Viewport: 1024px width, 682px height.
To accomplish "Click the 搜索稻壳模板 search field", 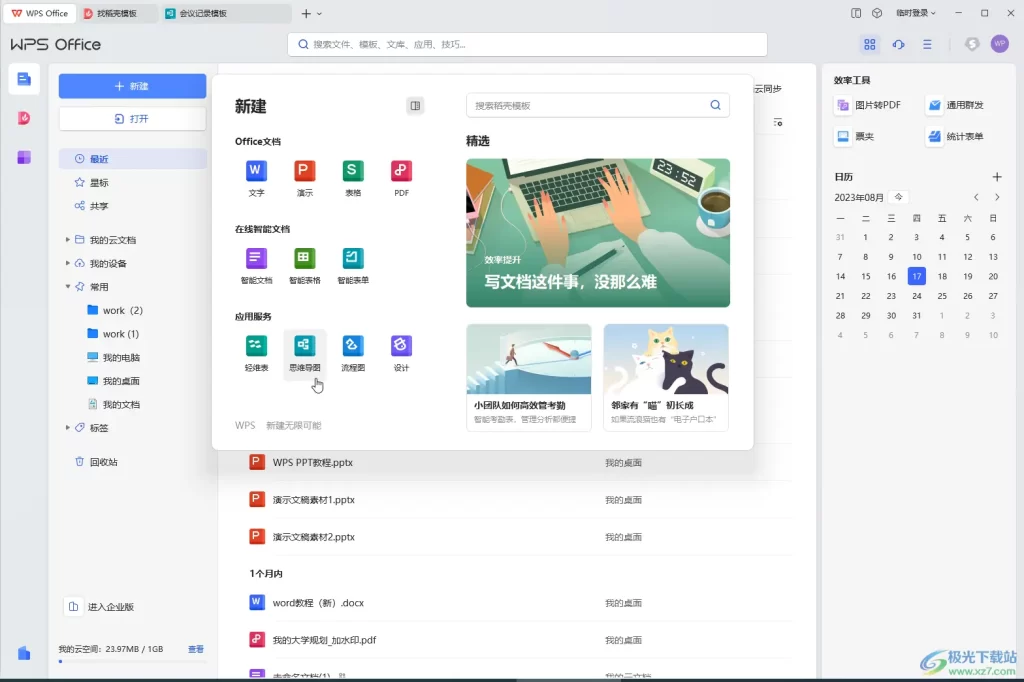I will pyautogui.click(x=598, y=105).
